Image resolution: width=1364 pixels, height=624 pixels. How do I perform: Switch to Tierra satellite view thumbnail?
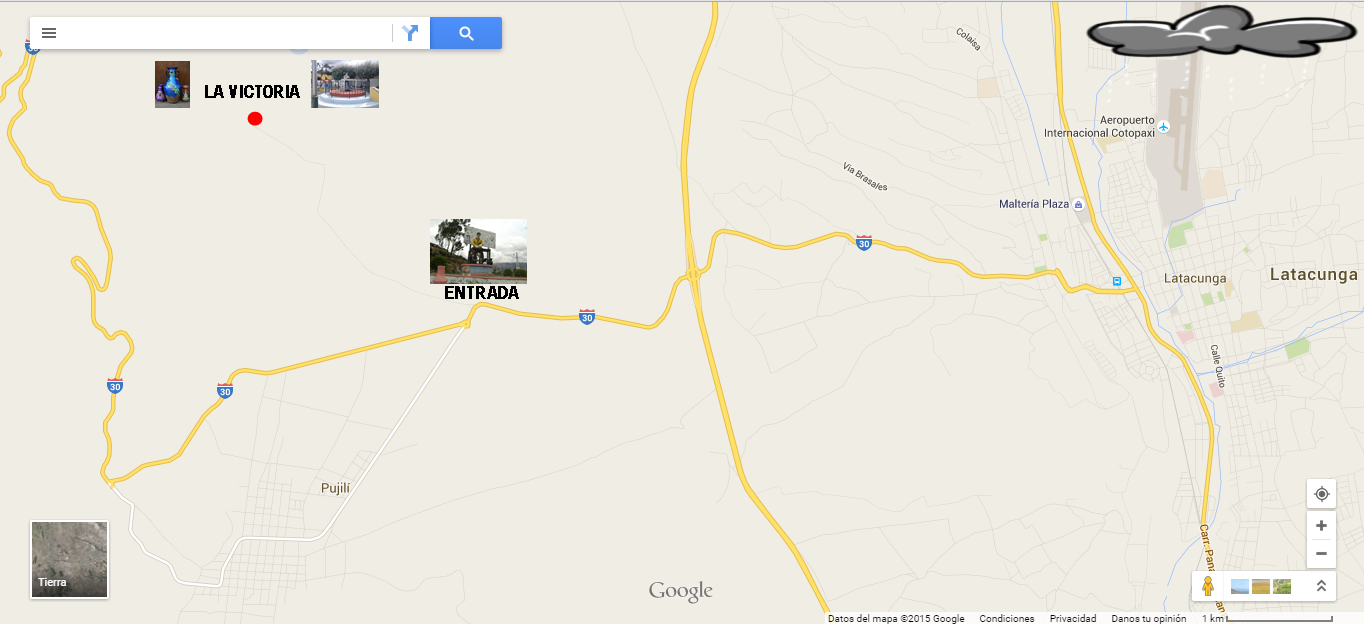click(69, 559)
